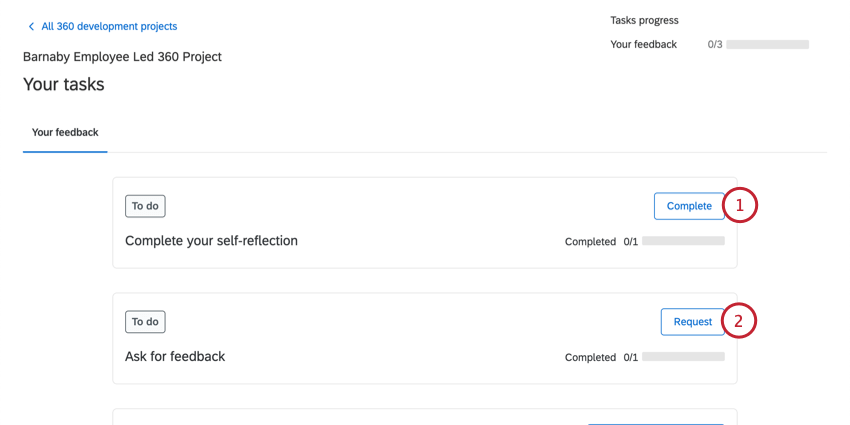850x425 pixels.
Task: Click Barnaby Employee Led 360 Project title
Action: pos(122,57)
